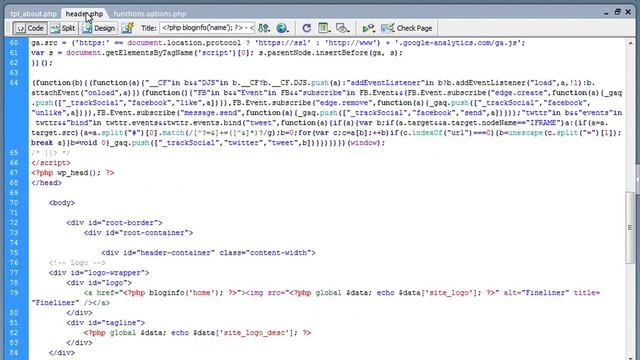Click the </head> closing tag
Image resolution: width=640 pixels, height=360 pixels.
[47, 183]
